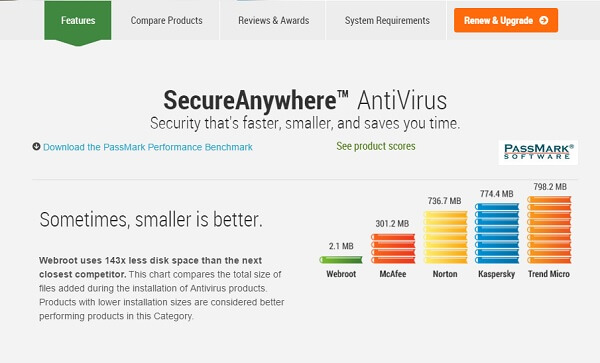This screenshot has height=363, width=600.
Task: Click the Renew & Upgrade button
Action: (506, 20)
